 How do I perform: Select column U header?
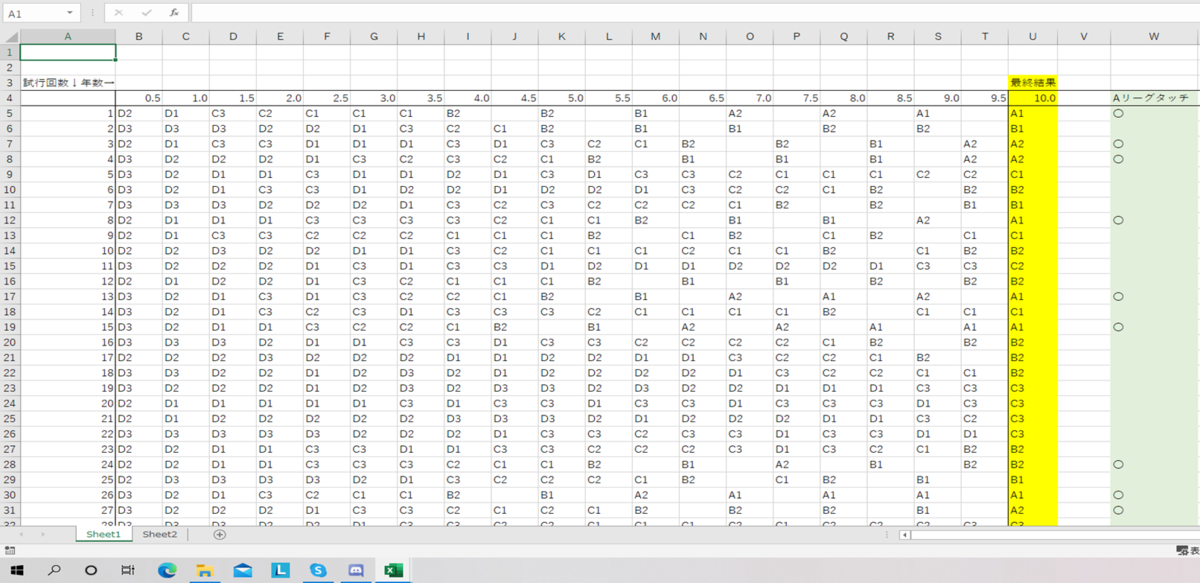tap(1032, 37)
